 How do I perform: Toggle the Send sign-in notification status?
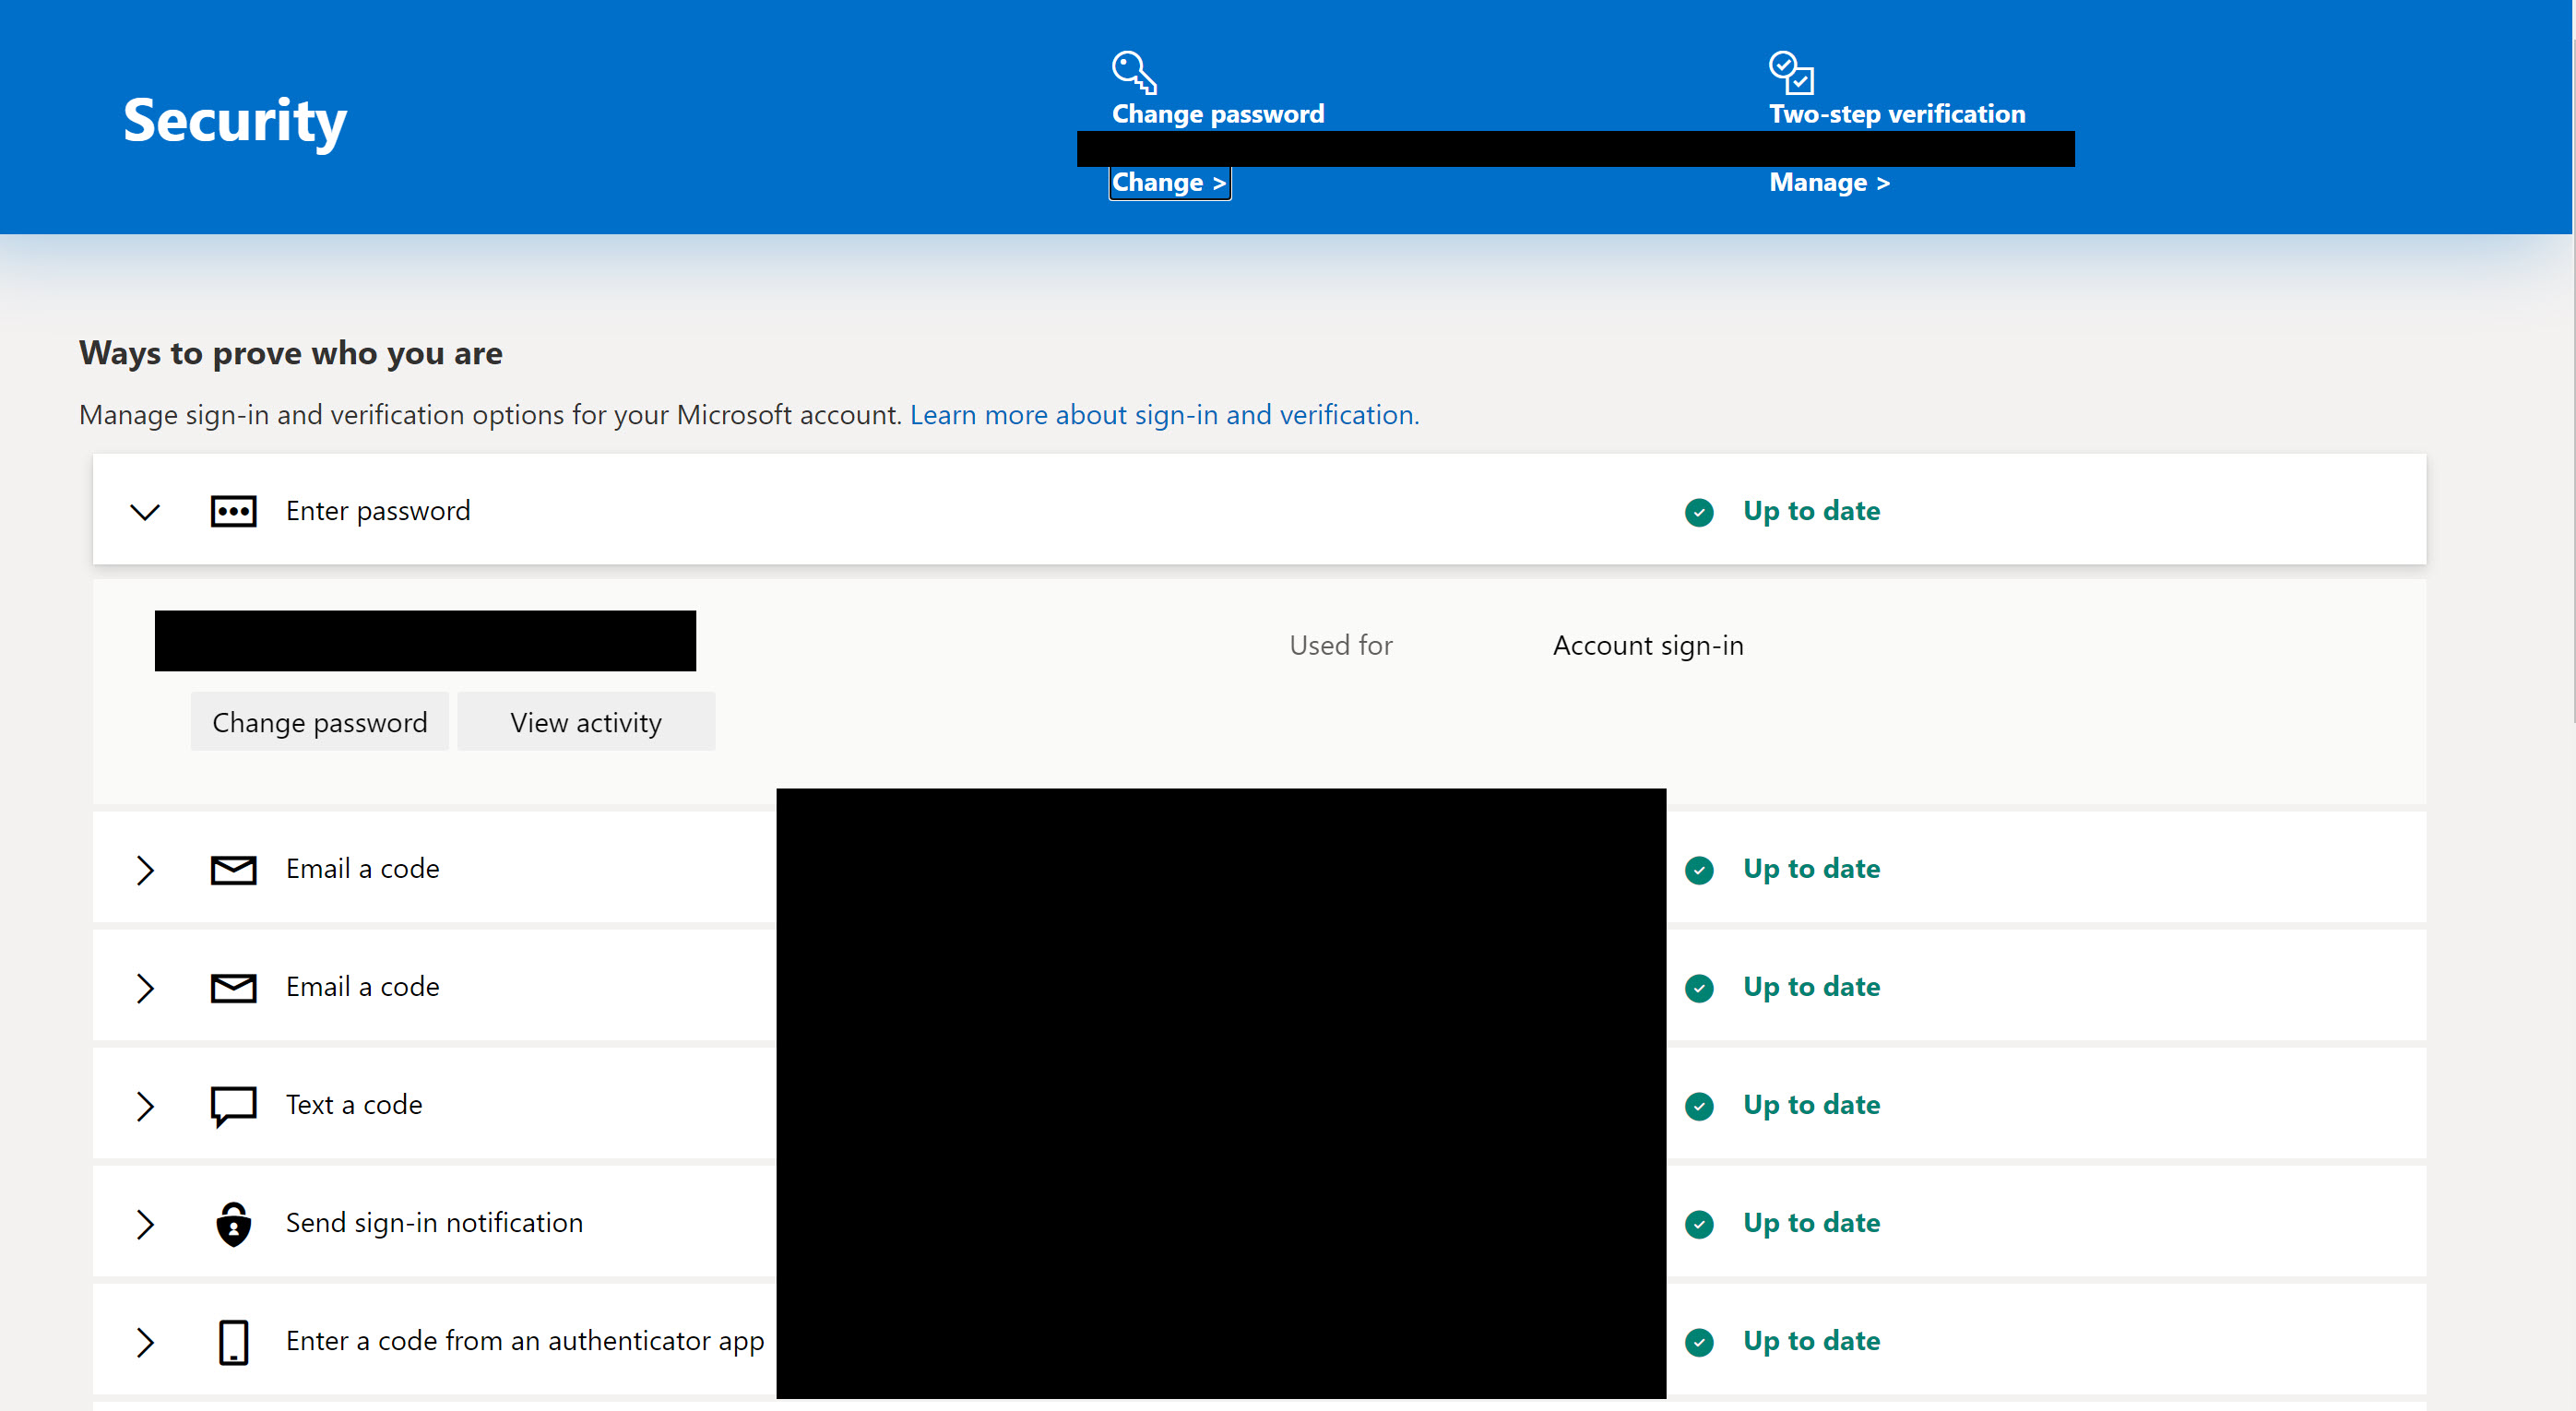pyautogui.click(x=148, y=1222)
